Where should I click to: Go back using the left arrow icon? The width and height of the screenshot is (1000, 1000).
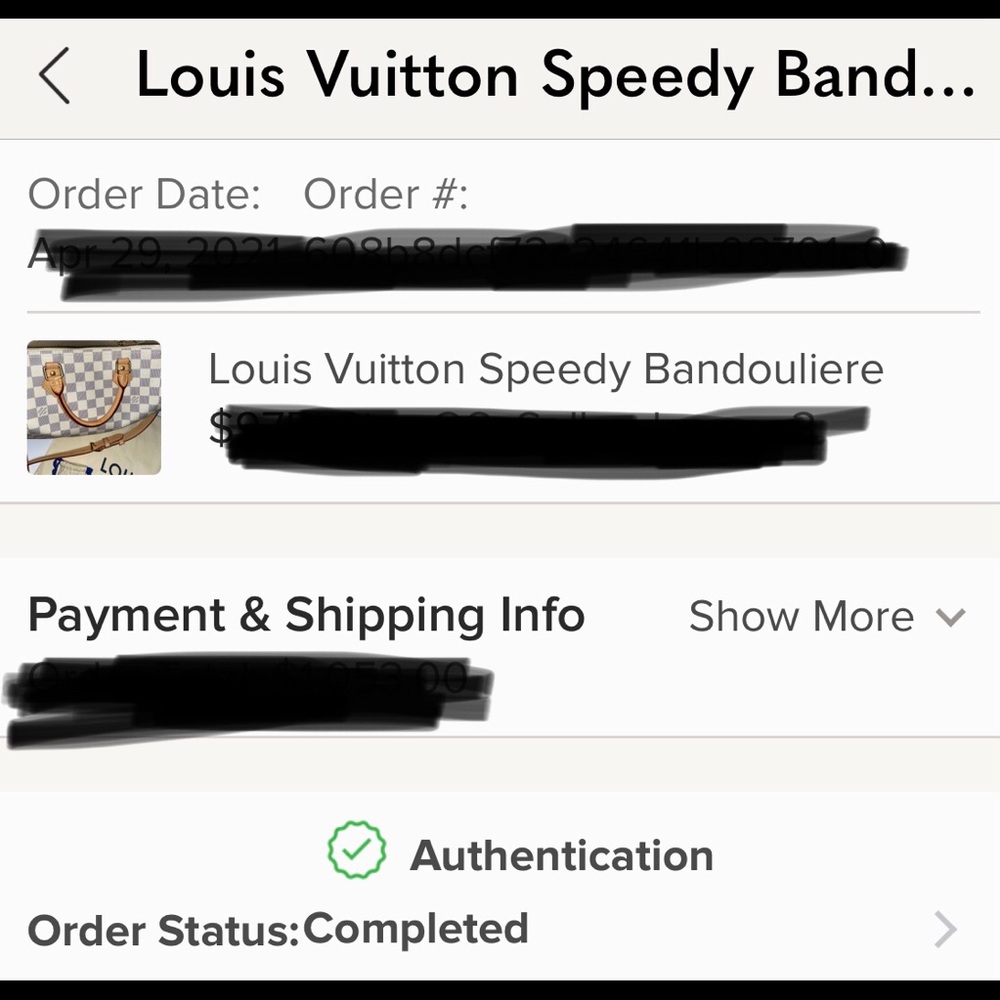pyautogui.click(x=54, y=75)
